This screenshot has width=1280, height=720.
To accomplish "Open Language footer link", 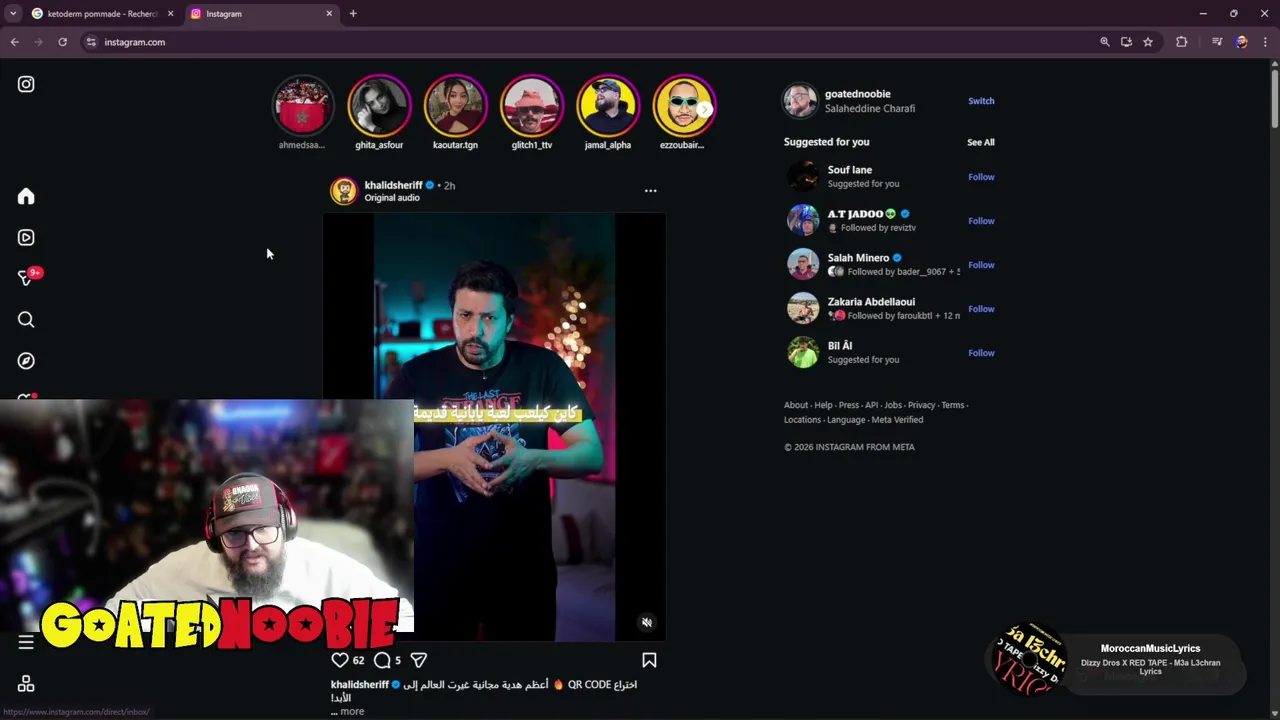I will (x=846, y=420).
